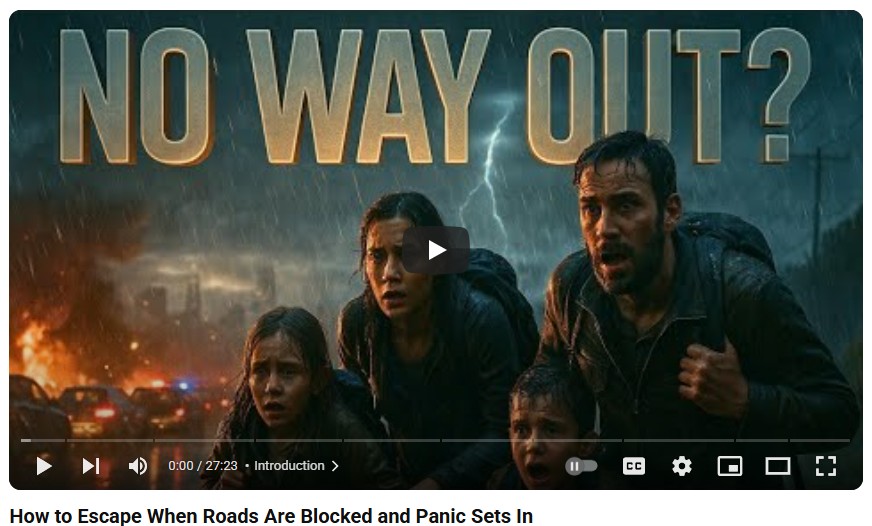Seek to the final chapter segment of progress bar
872x526 pixels.
tap(820, 440)
